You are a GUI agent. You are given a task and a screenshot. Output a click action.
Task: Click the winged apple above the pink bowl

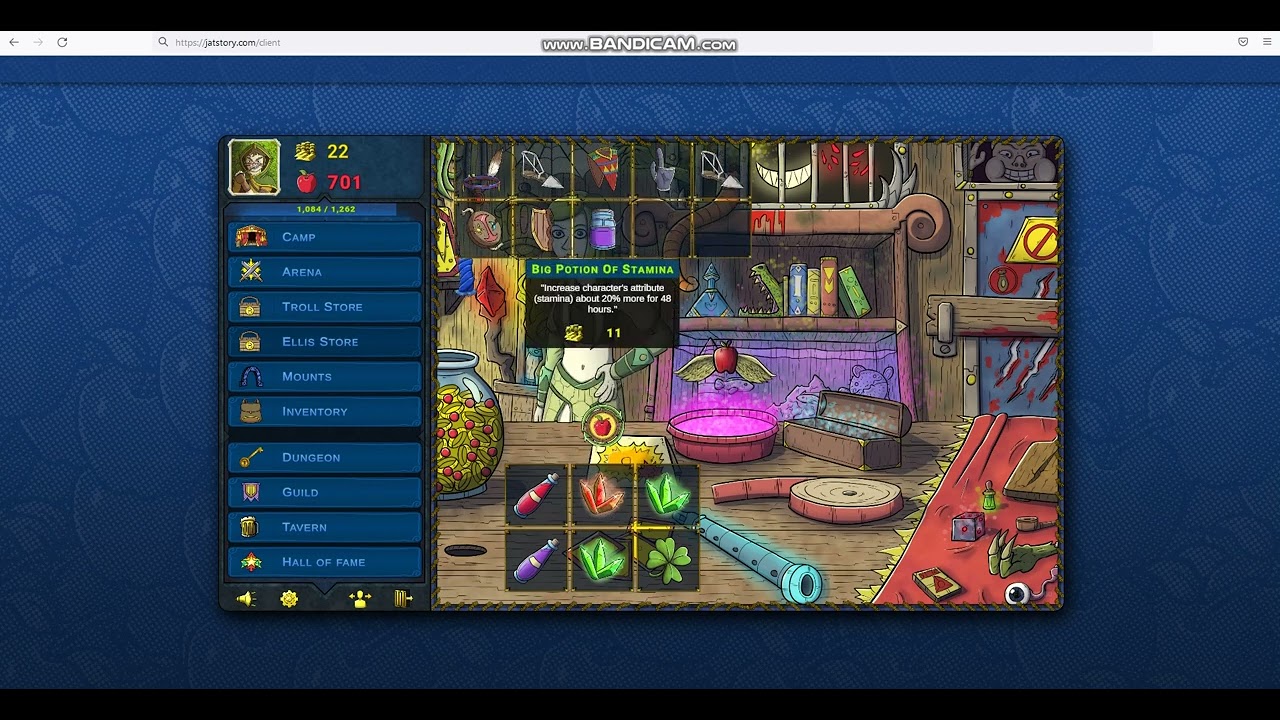[726, 363]
